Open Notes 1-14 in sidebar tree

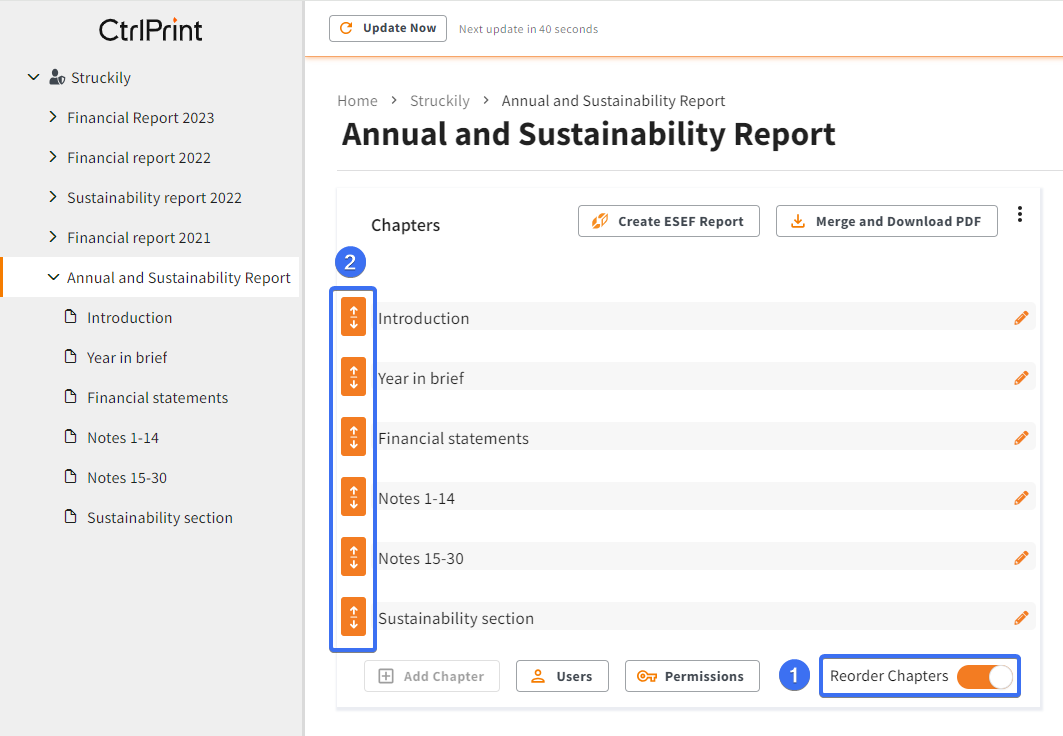[123, 438]
